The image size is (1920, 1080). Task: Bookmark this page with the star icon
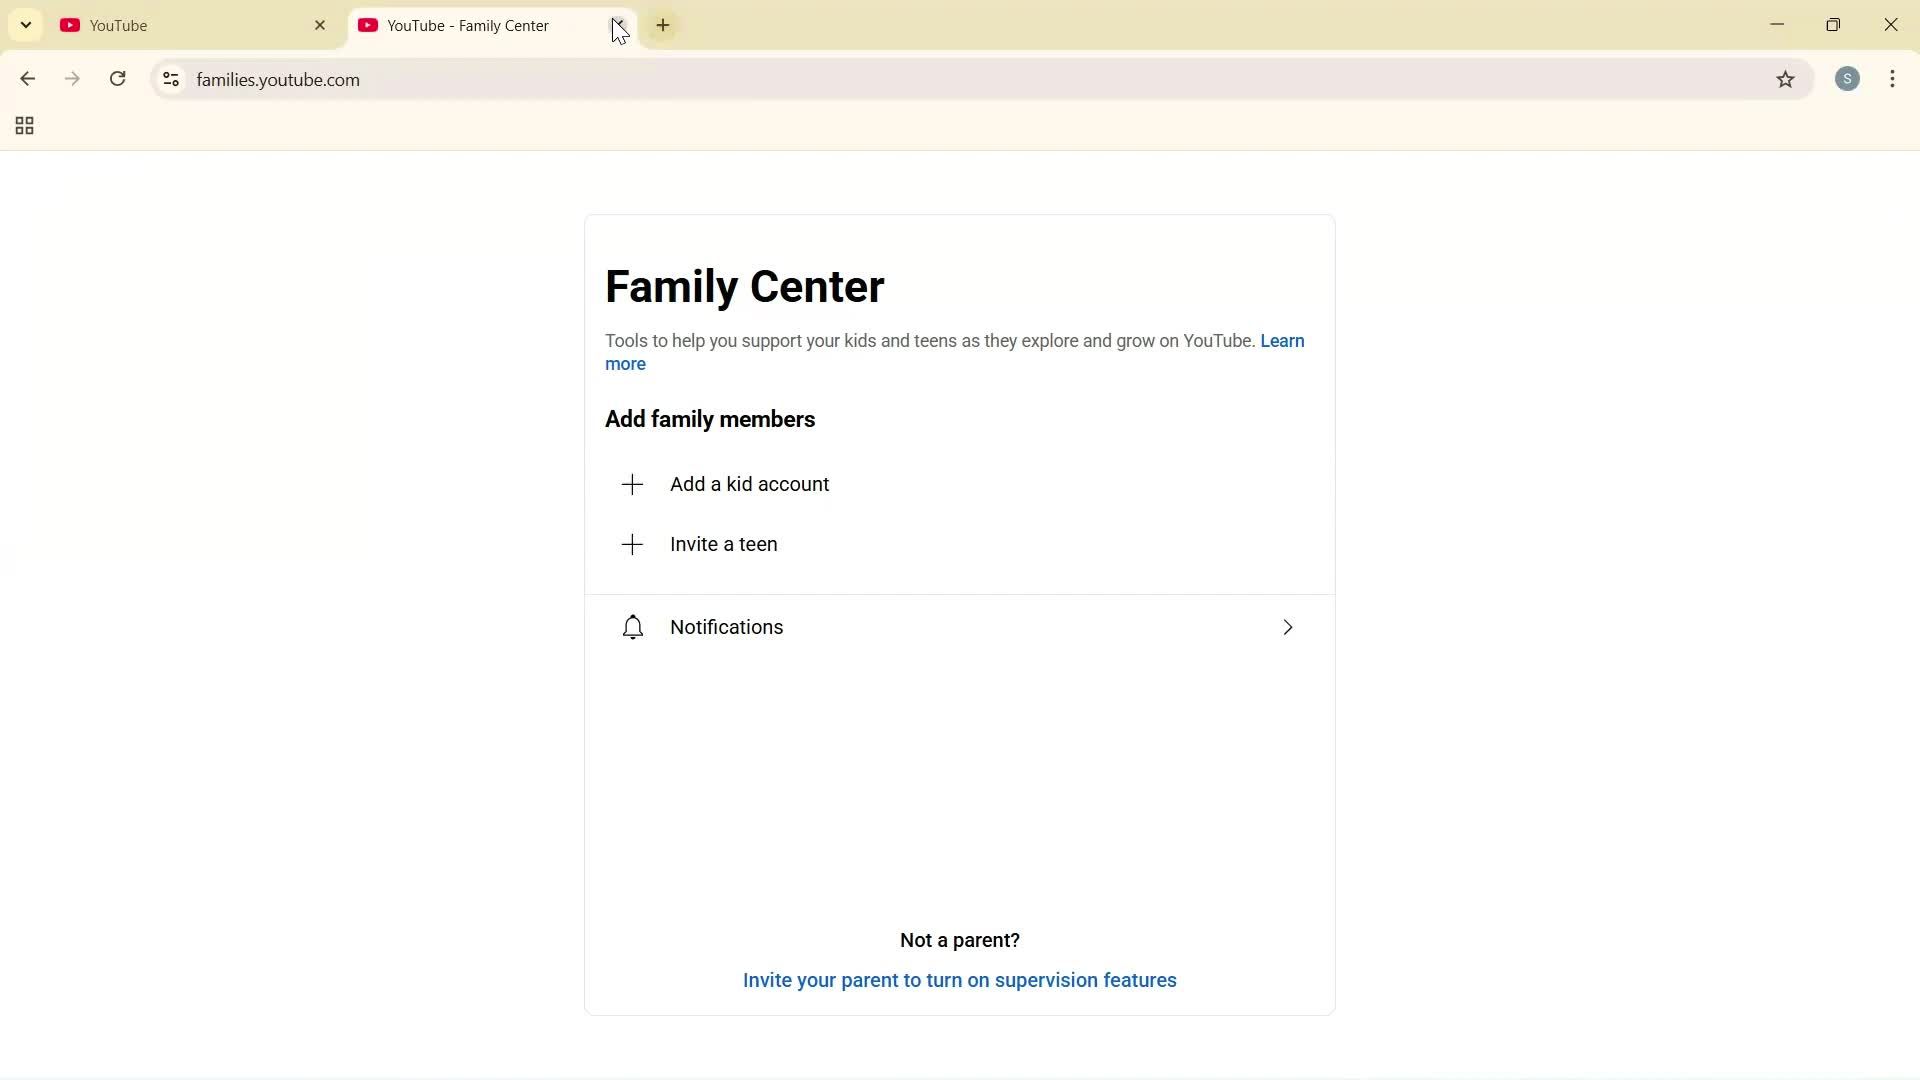click(x=1787, y=80)
